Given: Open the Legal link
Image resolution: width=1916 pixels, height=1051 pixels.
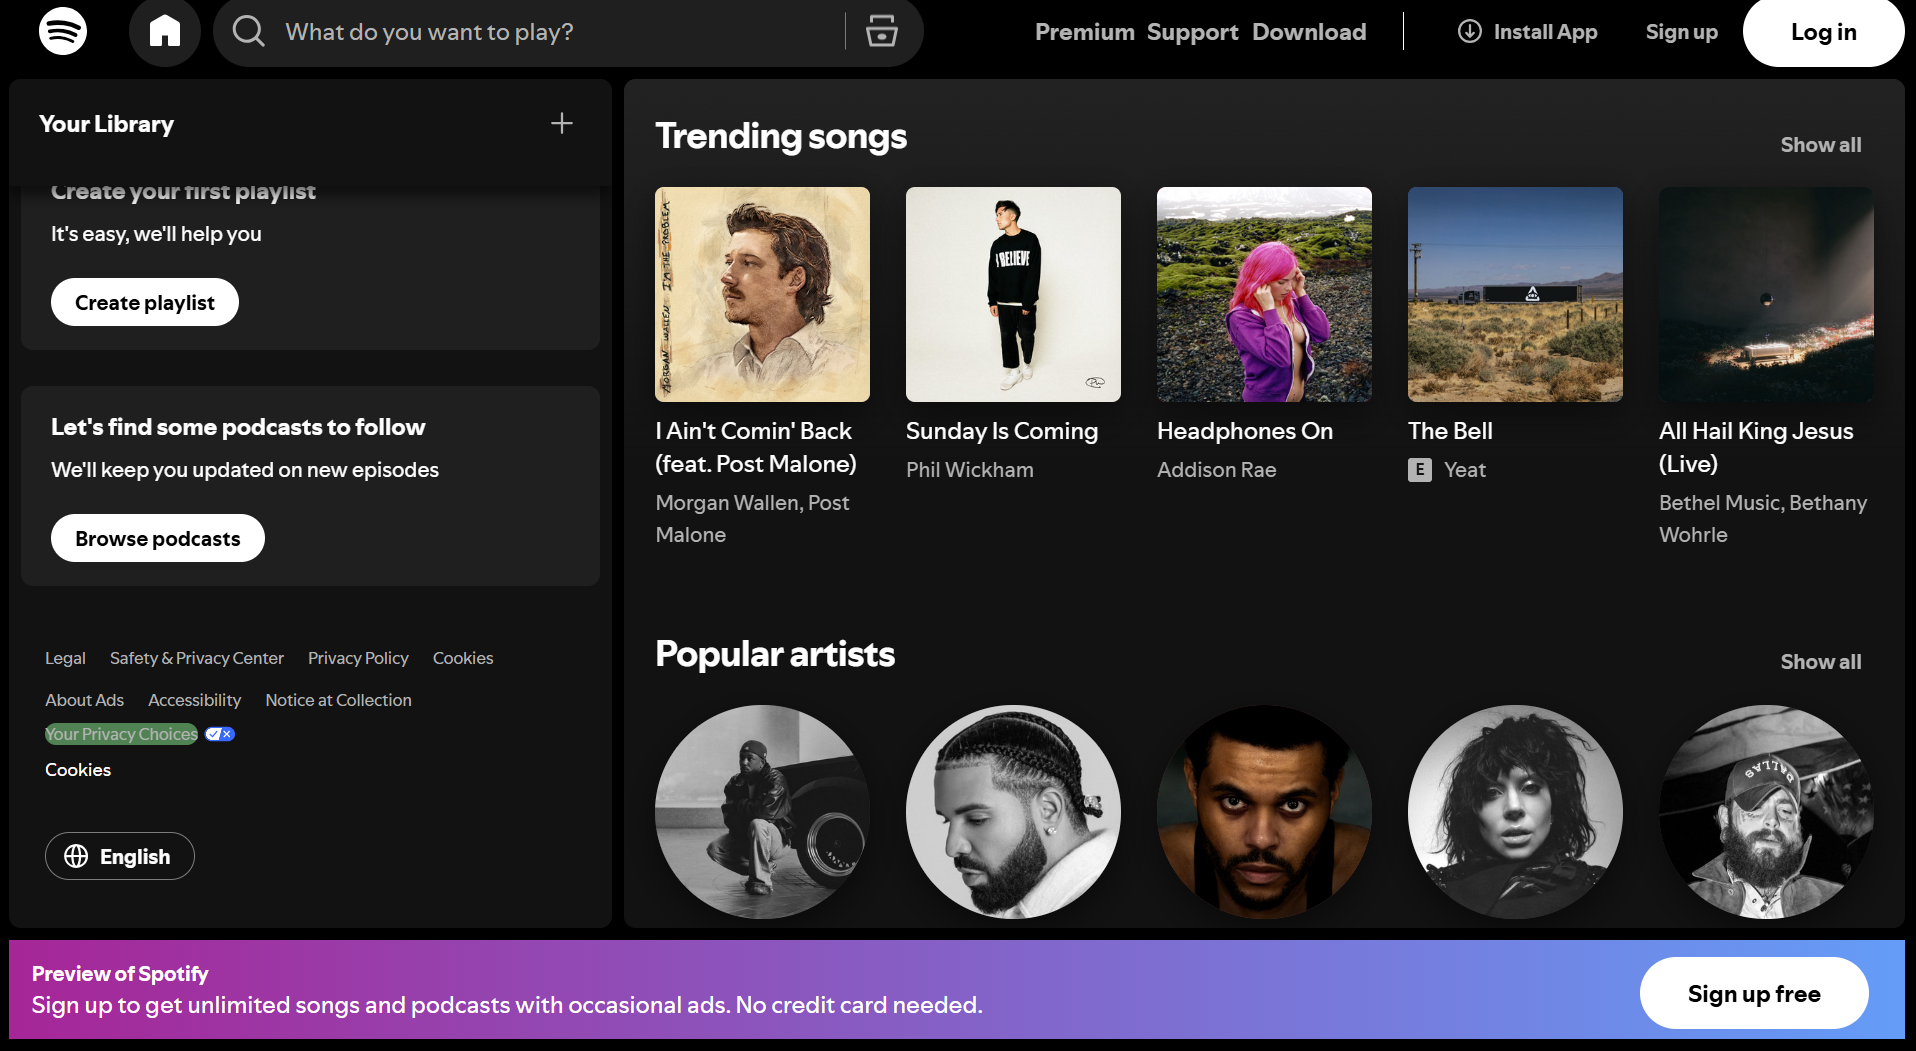Looking at the screenshot, I should coord(65,658).
